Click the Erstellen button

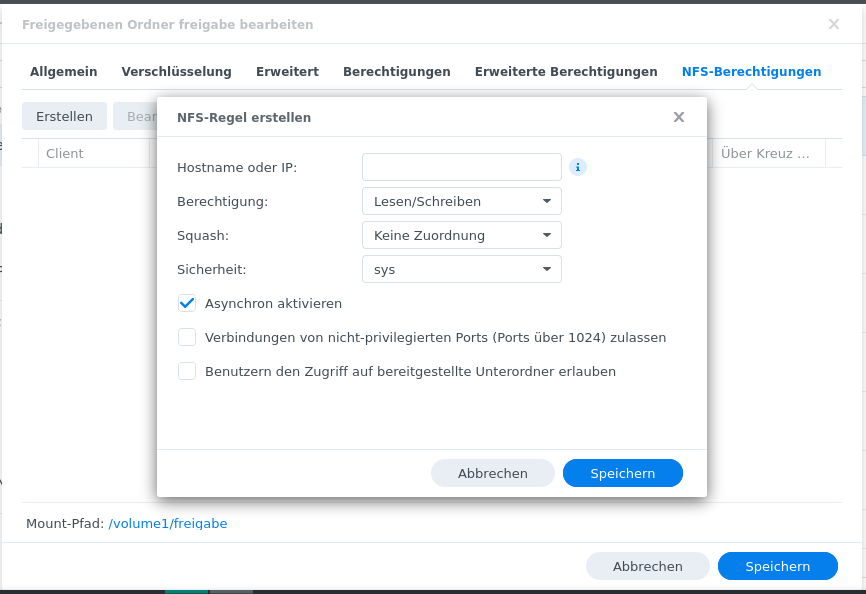(x=64, y=116)
